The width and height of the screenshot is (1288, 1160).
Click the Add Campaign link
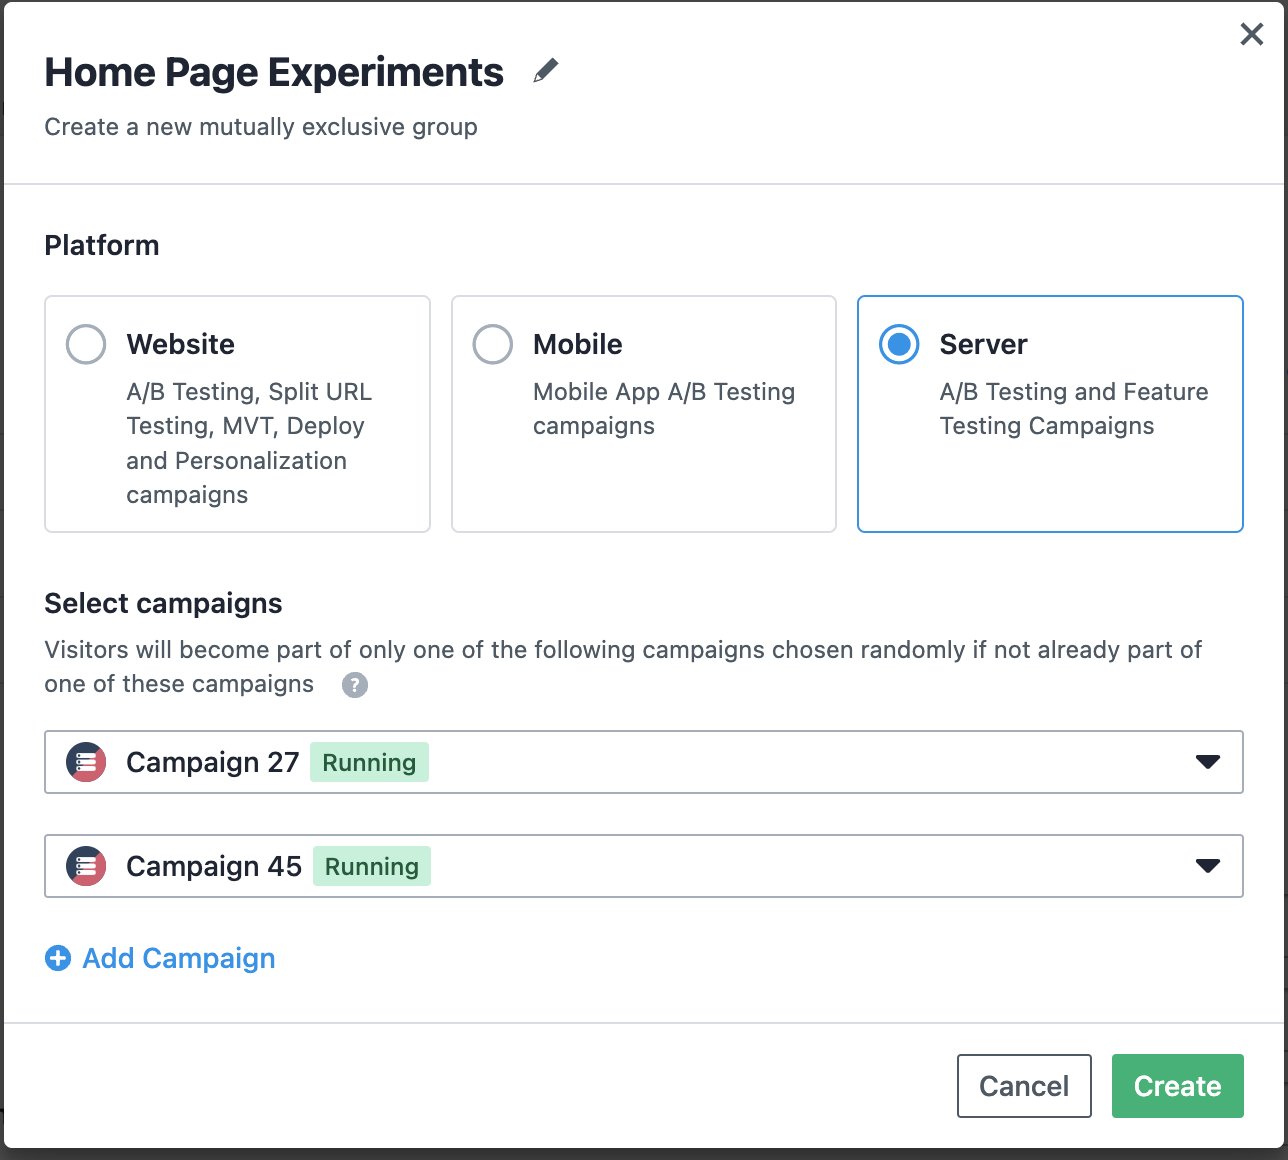(179, 958)
